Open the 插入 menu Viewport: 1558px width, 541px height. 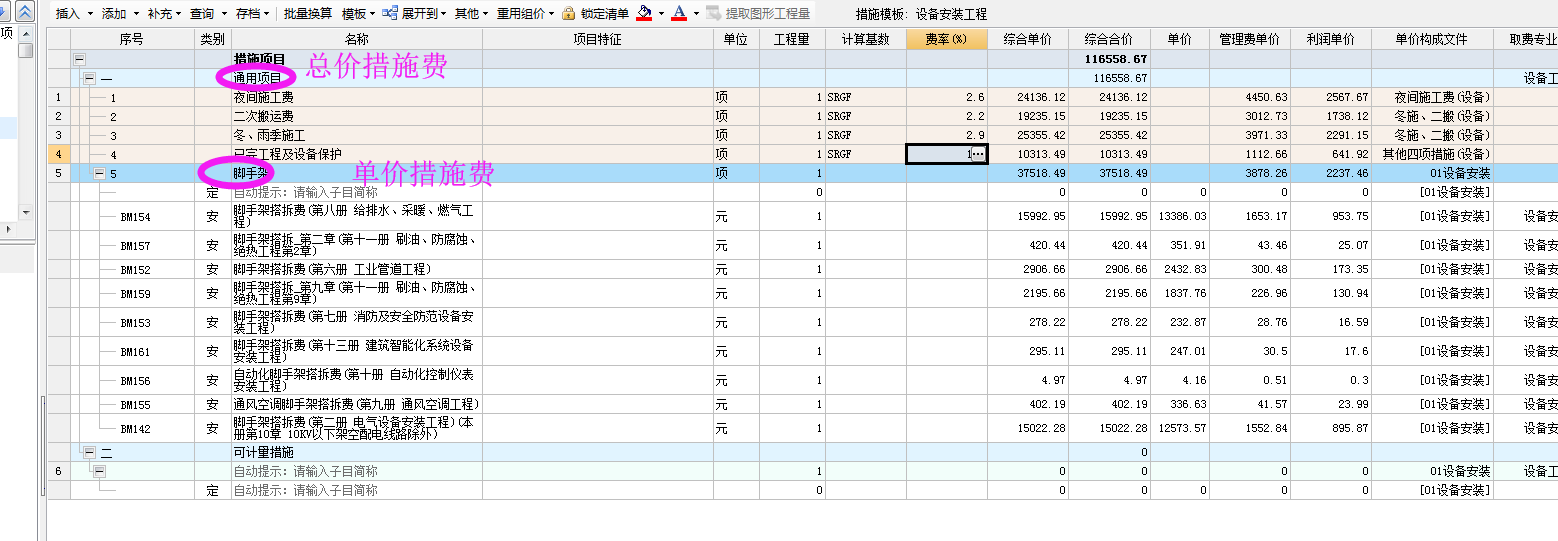(74, 14)
